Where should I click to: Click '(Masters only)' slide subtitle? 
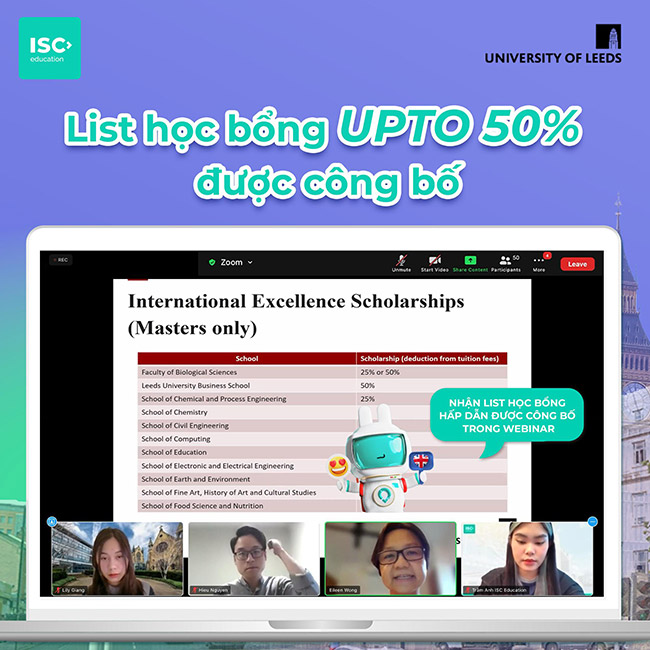[192, 328]
